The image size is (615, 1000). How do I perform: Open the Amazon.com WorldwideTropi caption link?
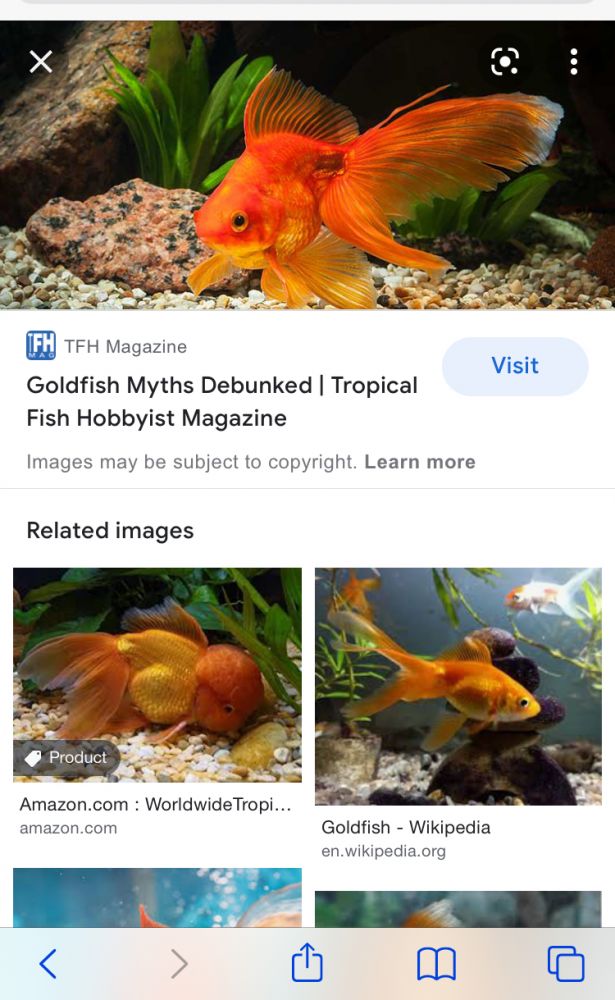click(155, 804)
